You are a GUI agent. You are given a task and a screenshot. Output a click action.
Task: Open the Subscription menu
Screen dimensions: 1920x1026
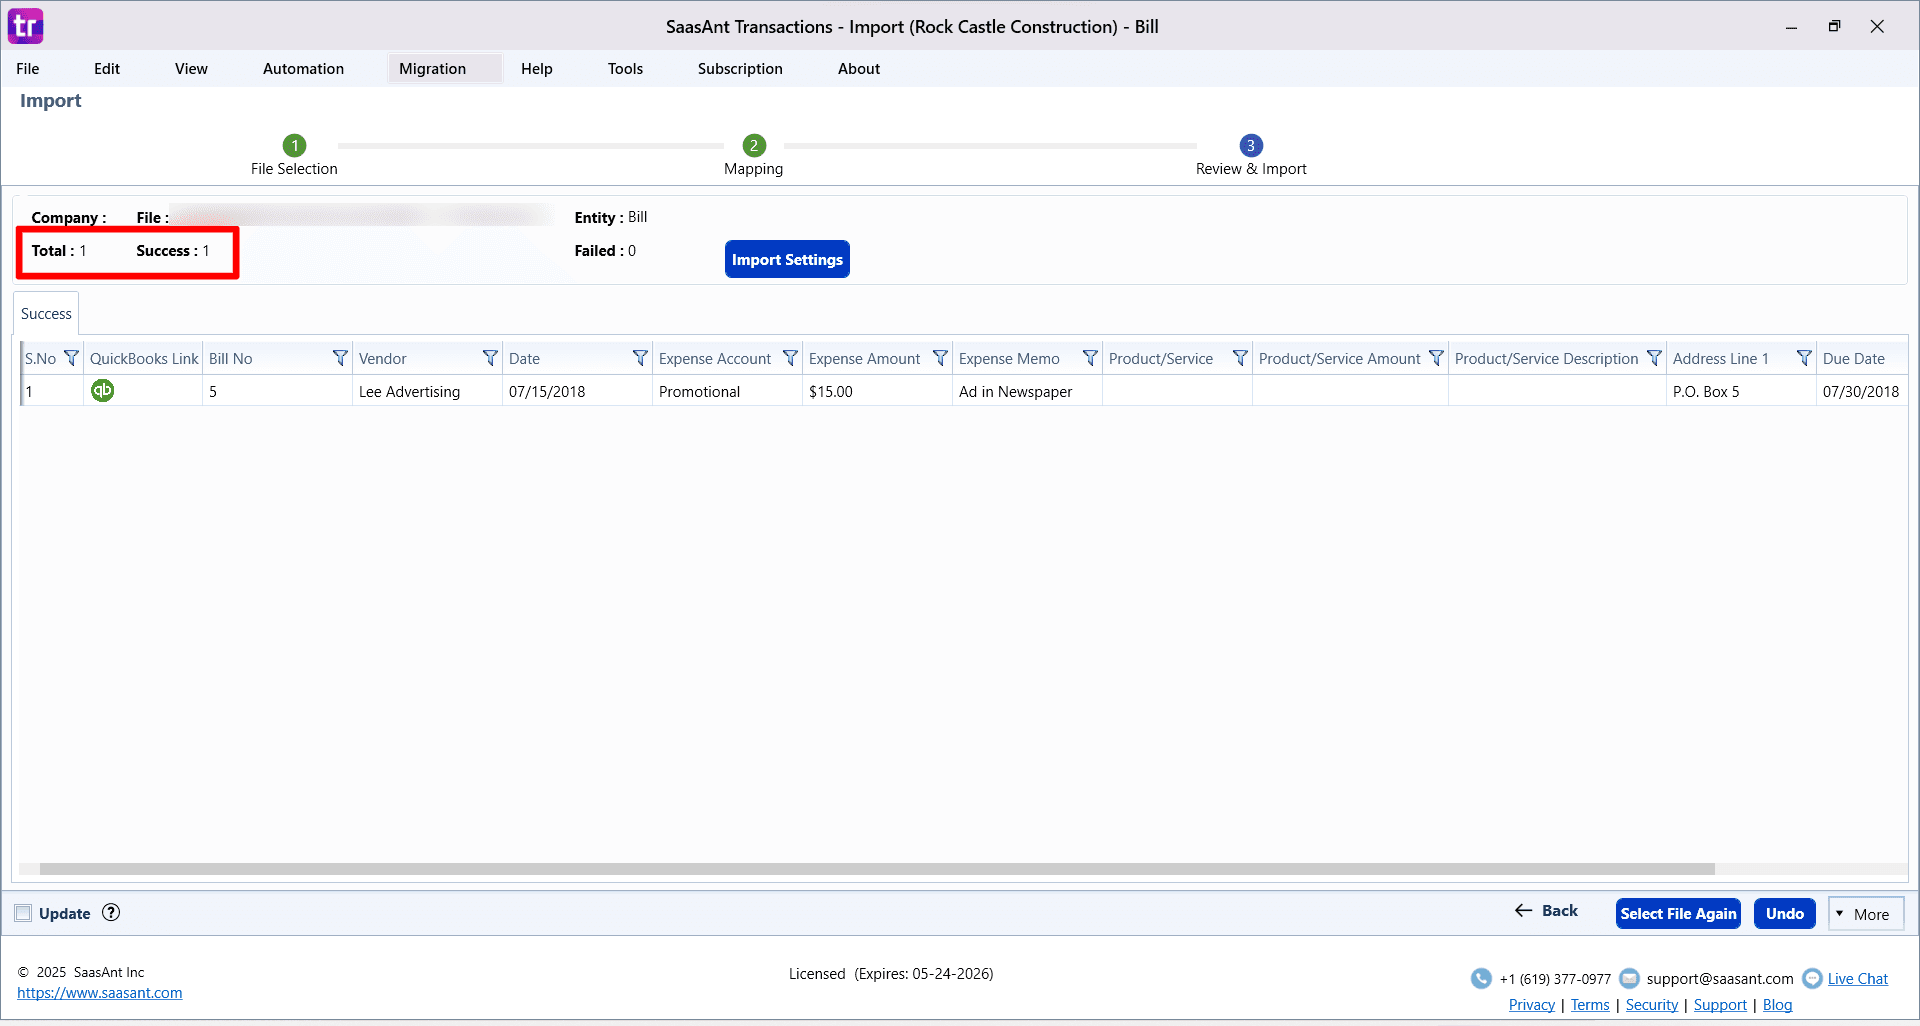pos(740,68)
